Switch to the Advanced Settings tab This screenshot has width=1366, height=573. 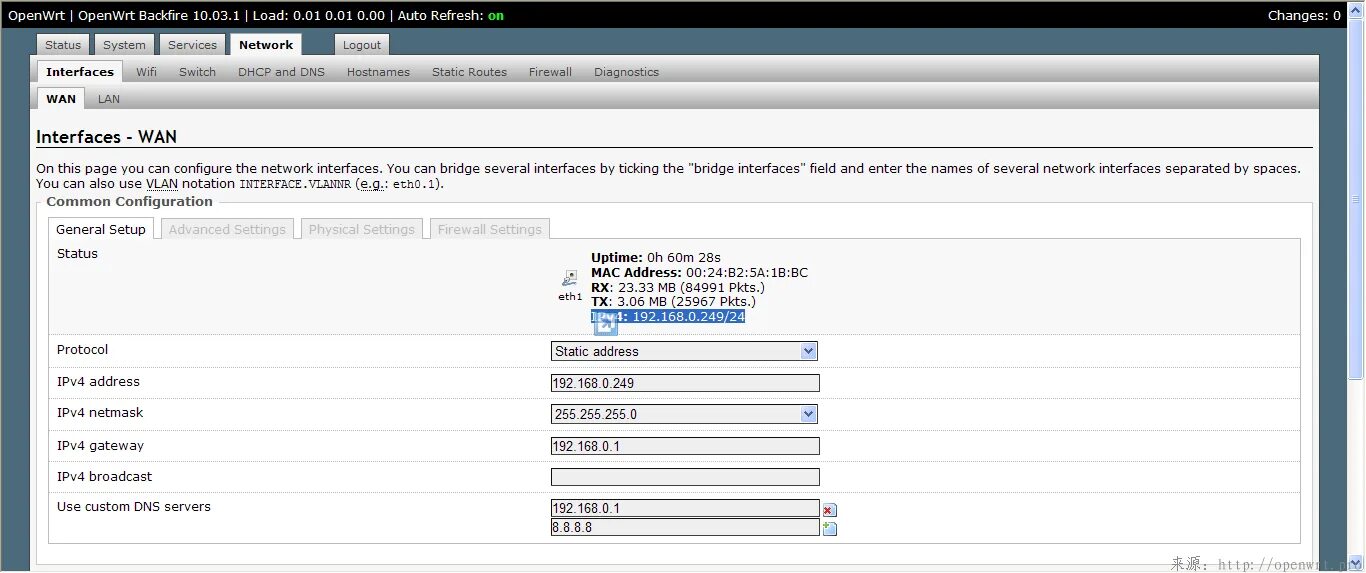coord(227,229)
